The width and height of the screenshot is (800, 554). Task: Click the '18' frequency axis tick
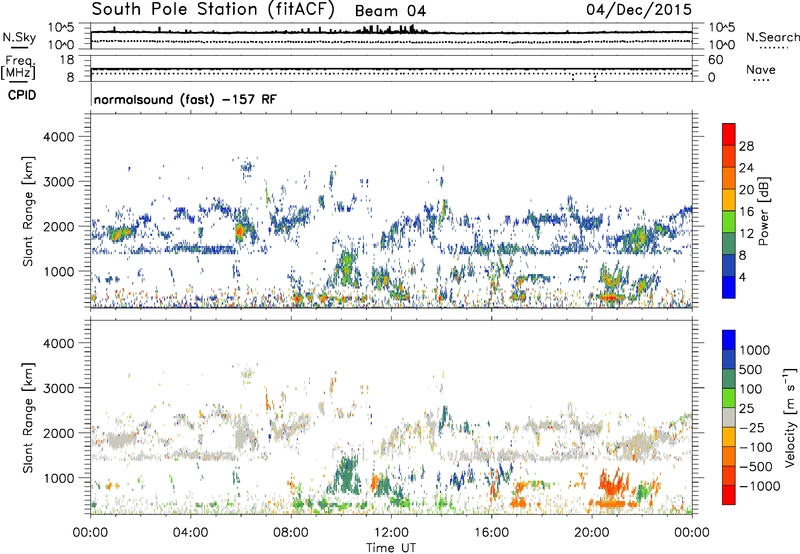coord(67,60)
